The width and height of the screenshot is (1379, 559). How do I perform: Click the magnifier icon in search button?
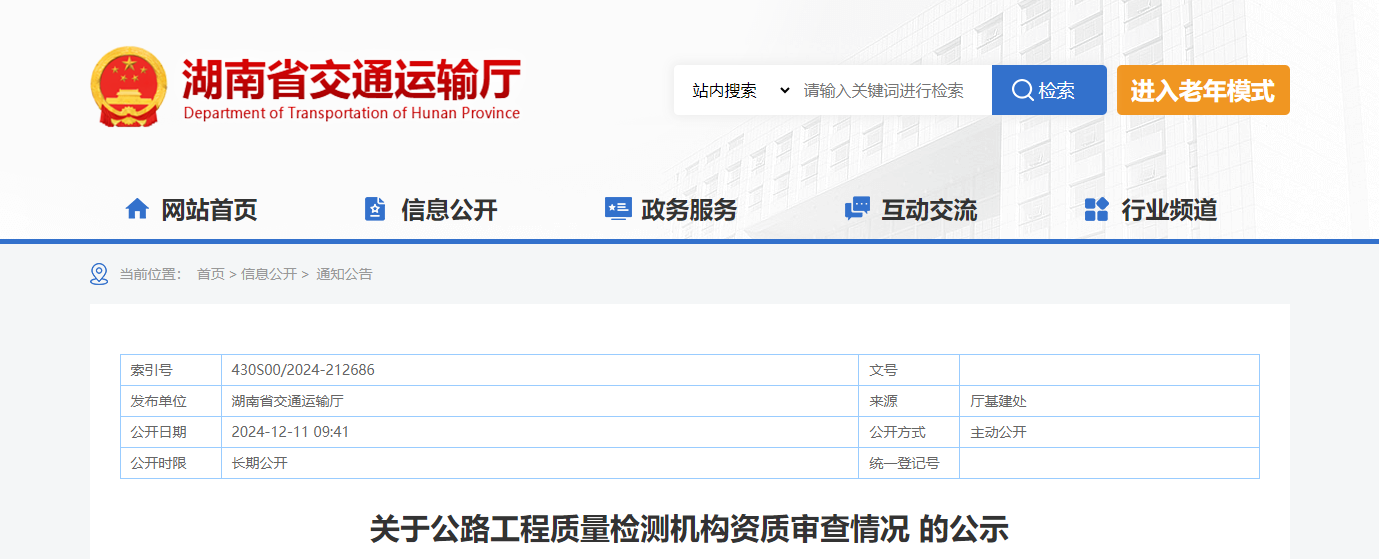[1022, 91]
